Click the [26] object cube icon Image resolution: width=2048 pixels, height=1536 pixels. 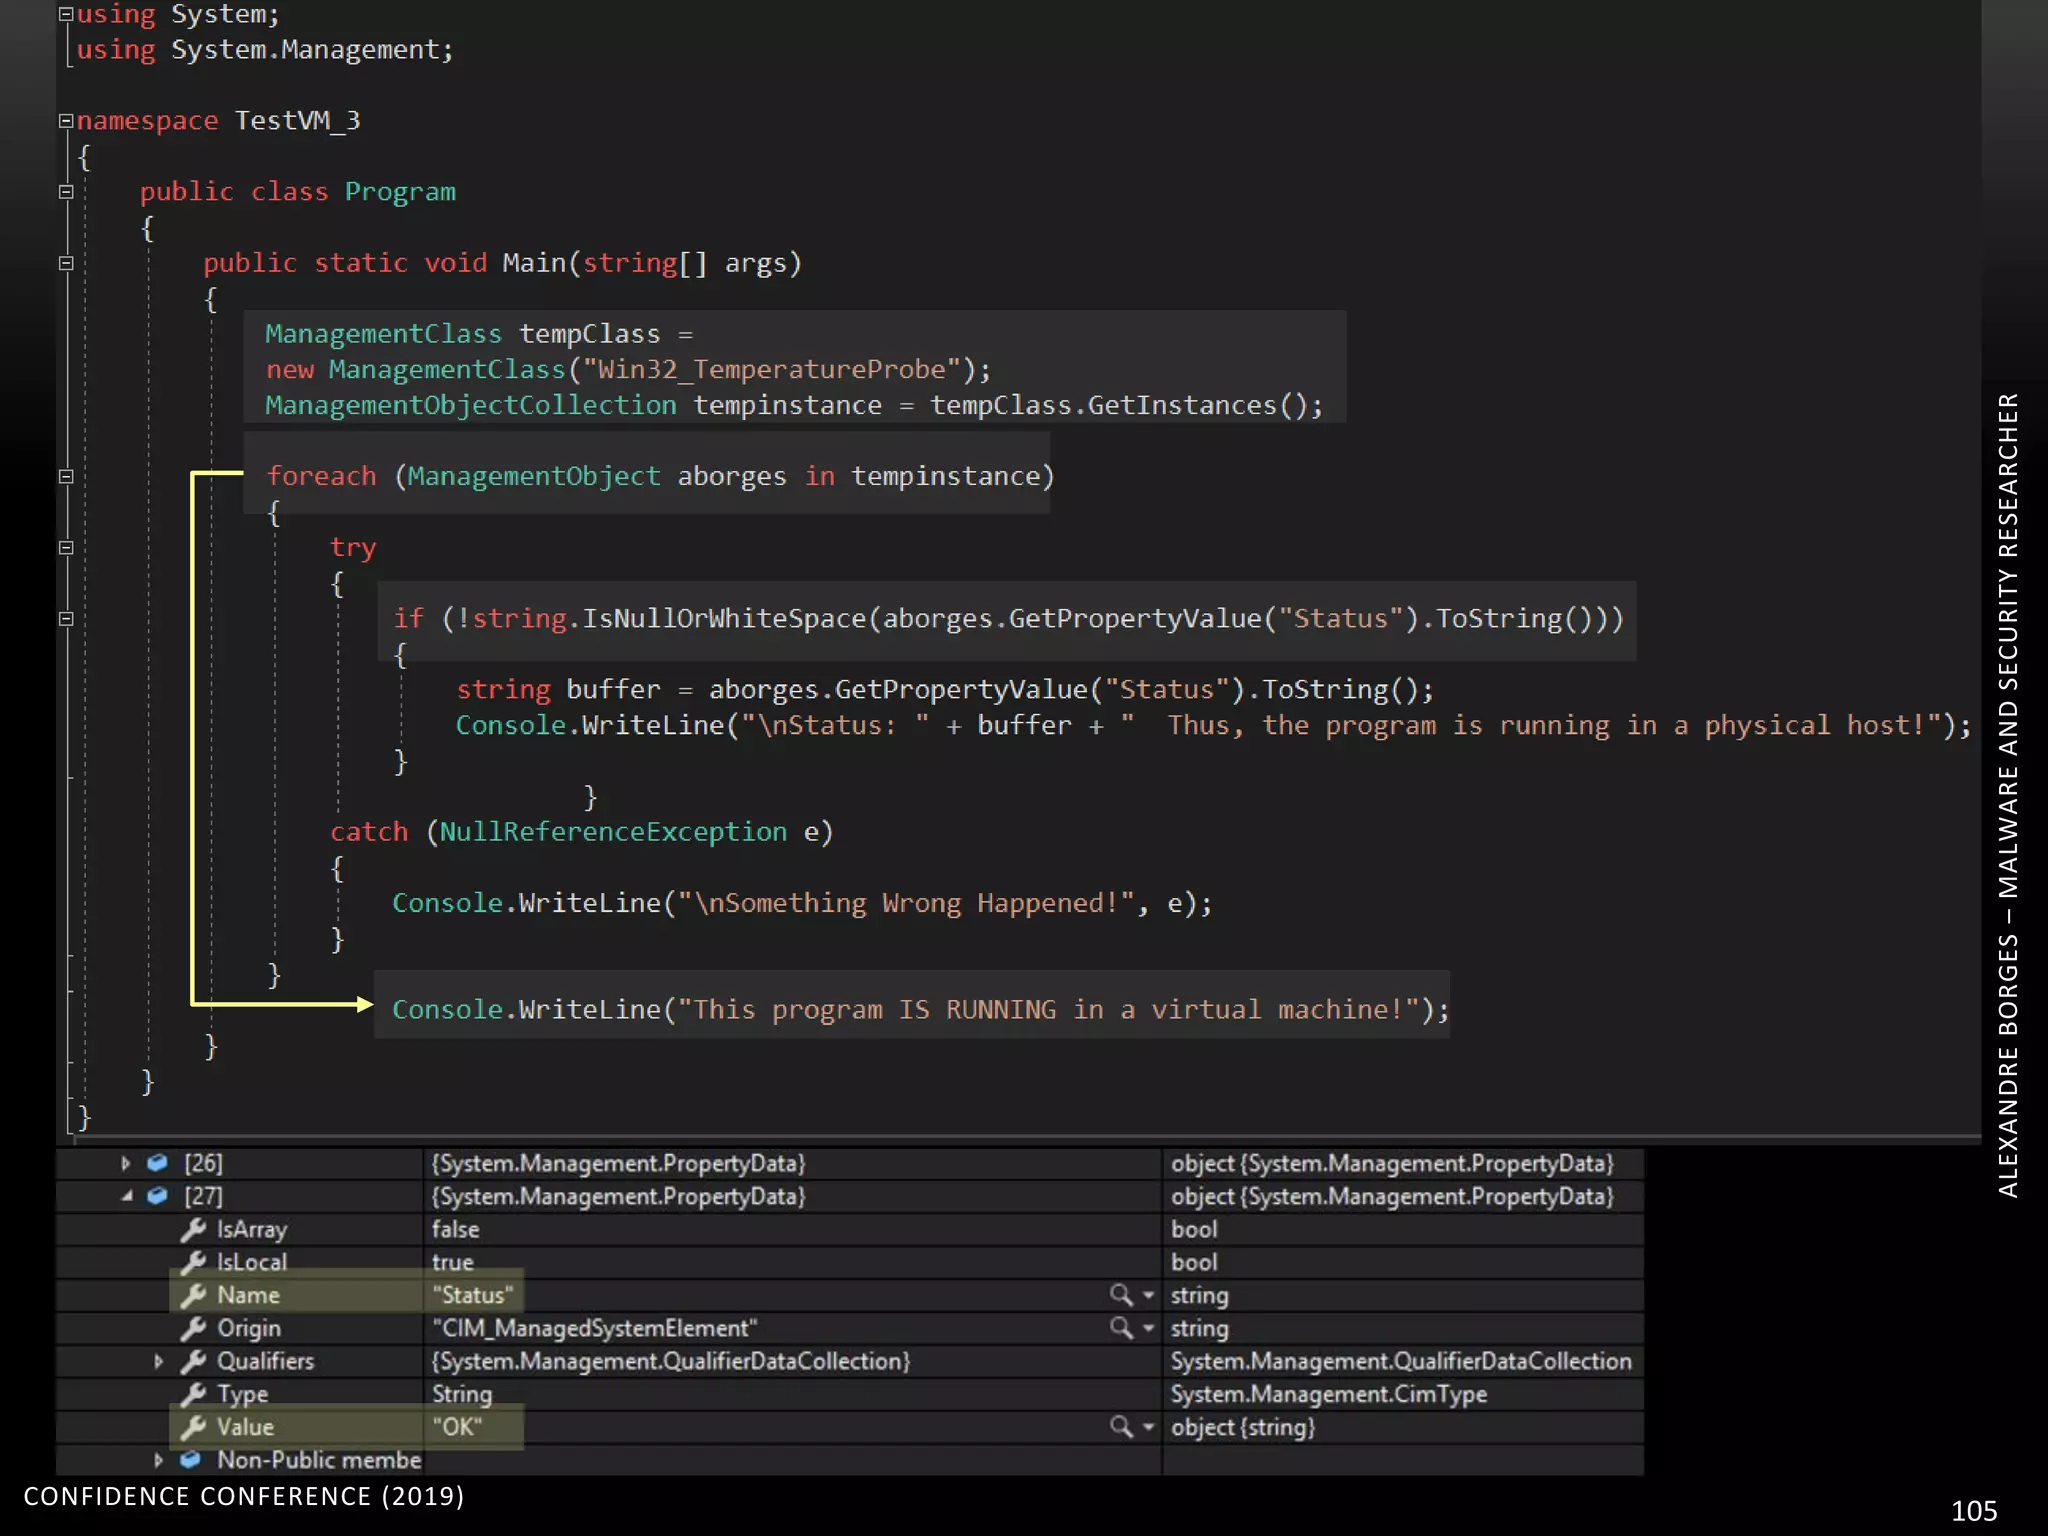(x=157, y=1163)
